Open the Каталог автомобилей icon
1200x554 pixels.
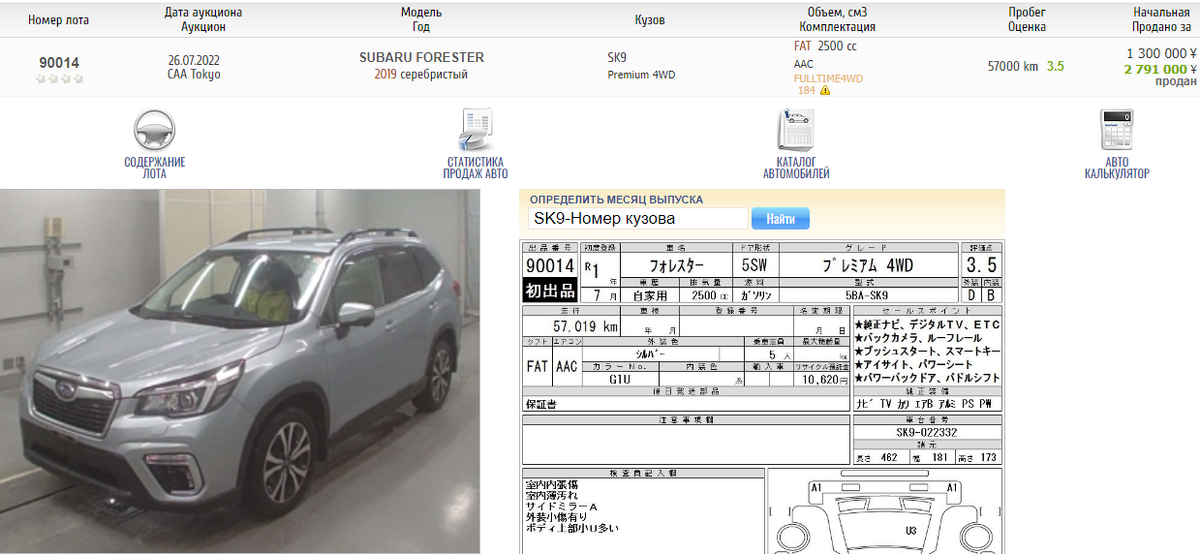pyautogui.click(x=796, y=130)
